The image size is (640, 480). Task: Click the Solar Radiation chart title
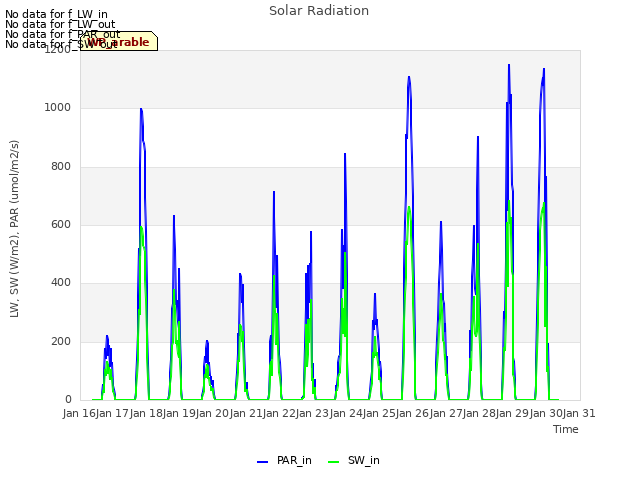tap(319, 11)
